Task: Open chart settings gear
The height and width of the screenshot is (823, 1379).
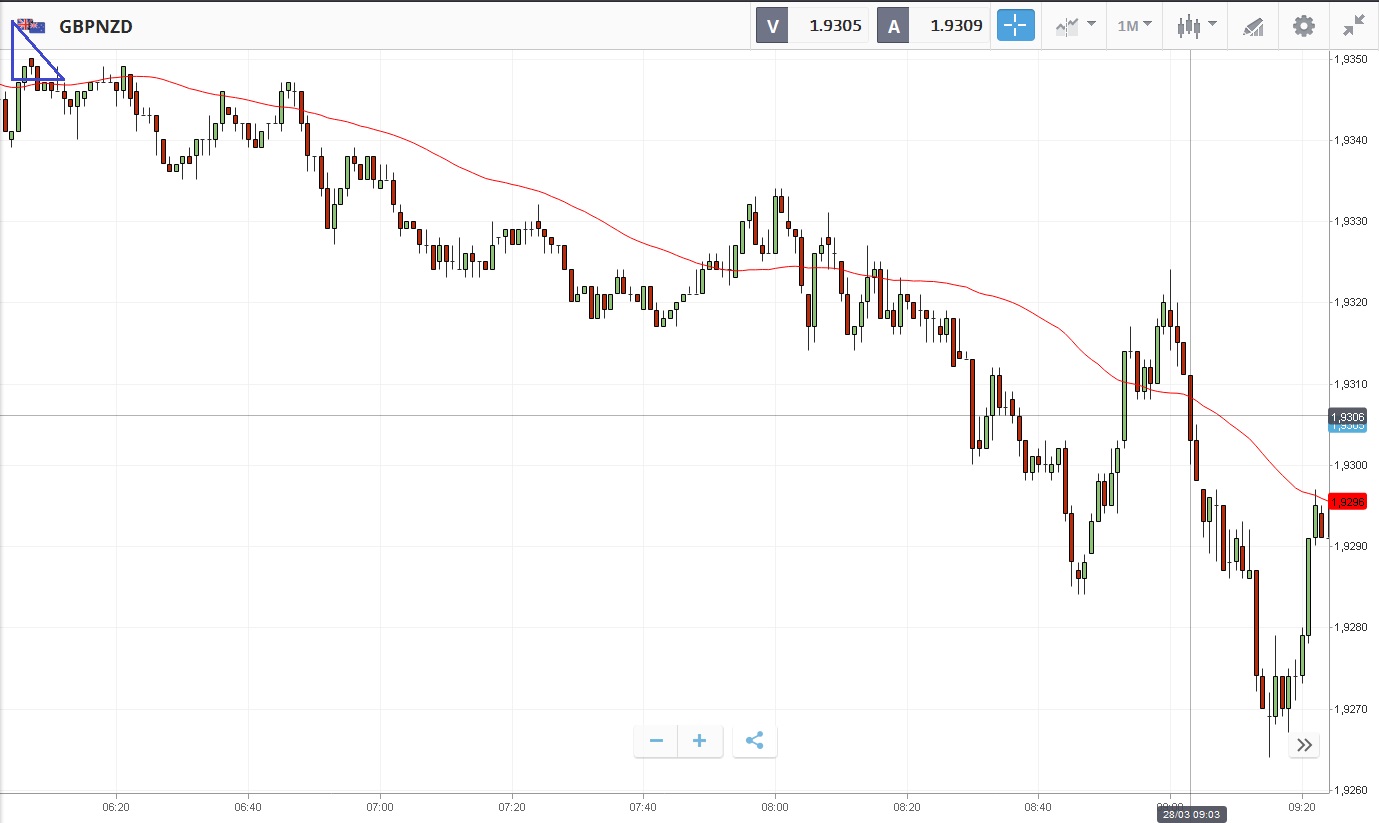Action: [1304, 26]
